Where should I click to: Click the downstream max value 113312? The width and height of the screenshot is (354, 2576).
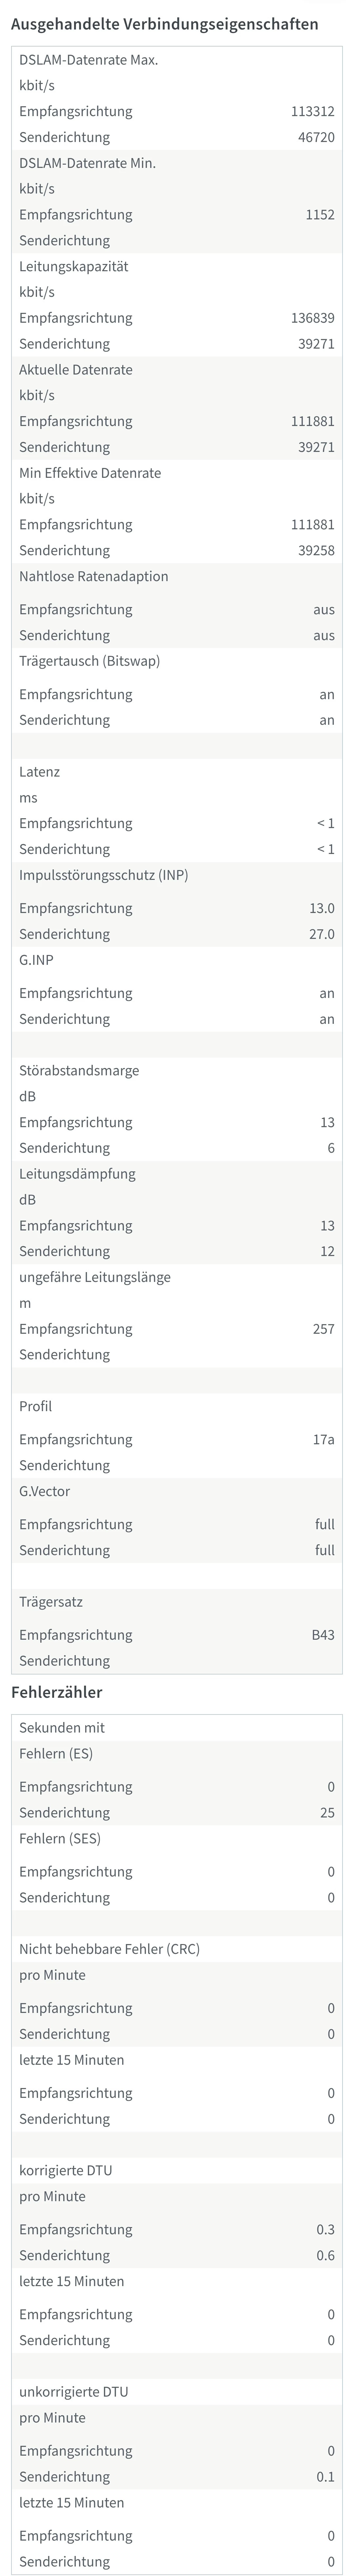coord(312,111)
